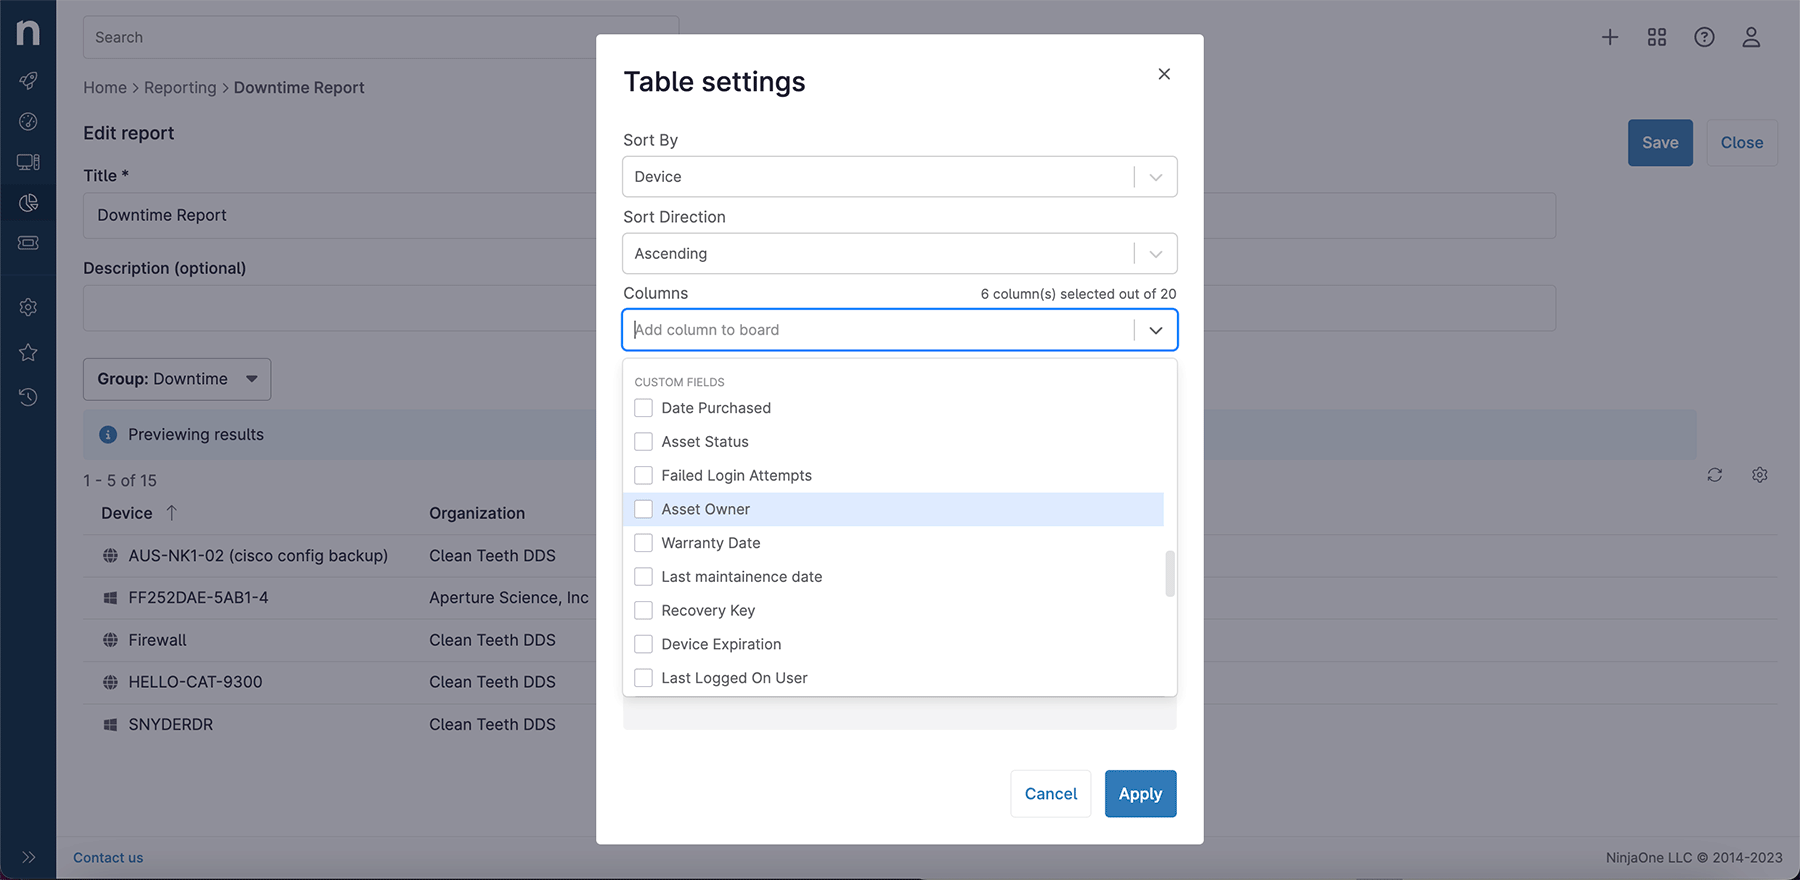The width and height of the screenshot is (1800, 880).
Task: Open the Reporting pie chart icon
Action: (28, 203)
